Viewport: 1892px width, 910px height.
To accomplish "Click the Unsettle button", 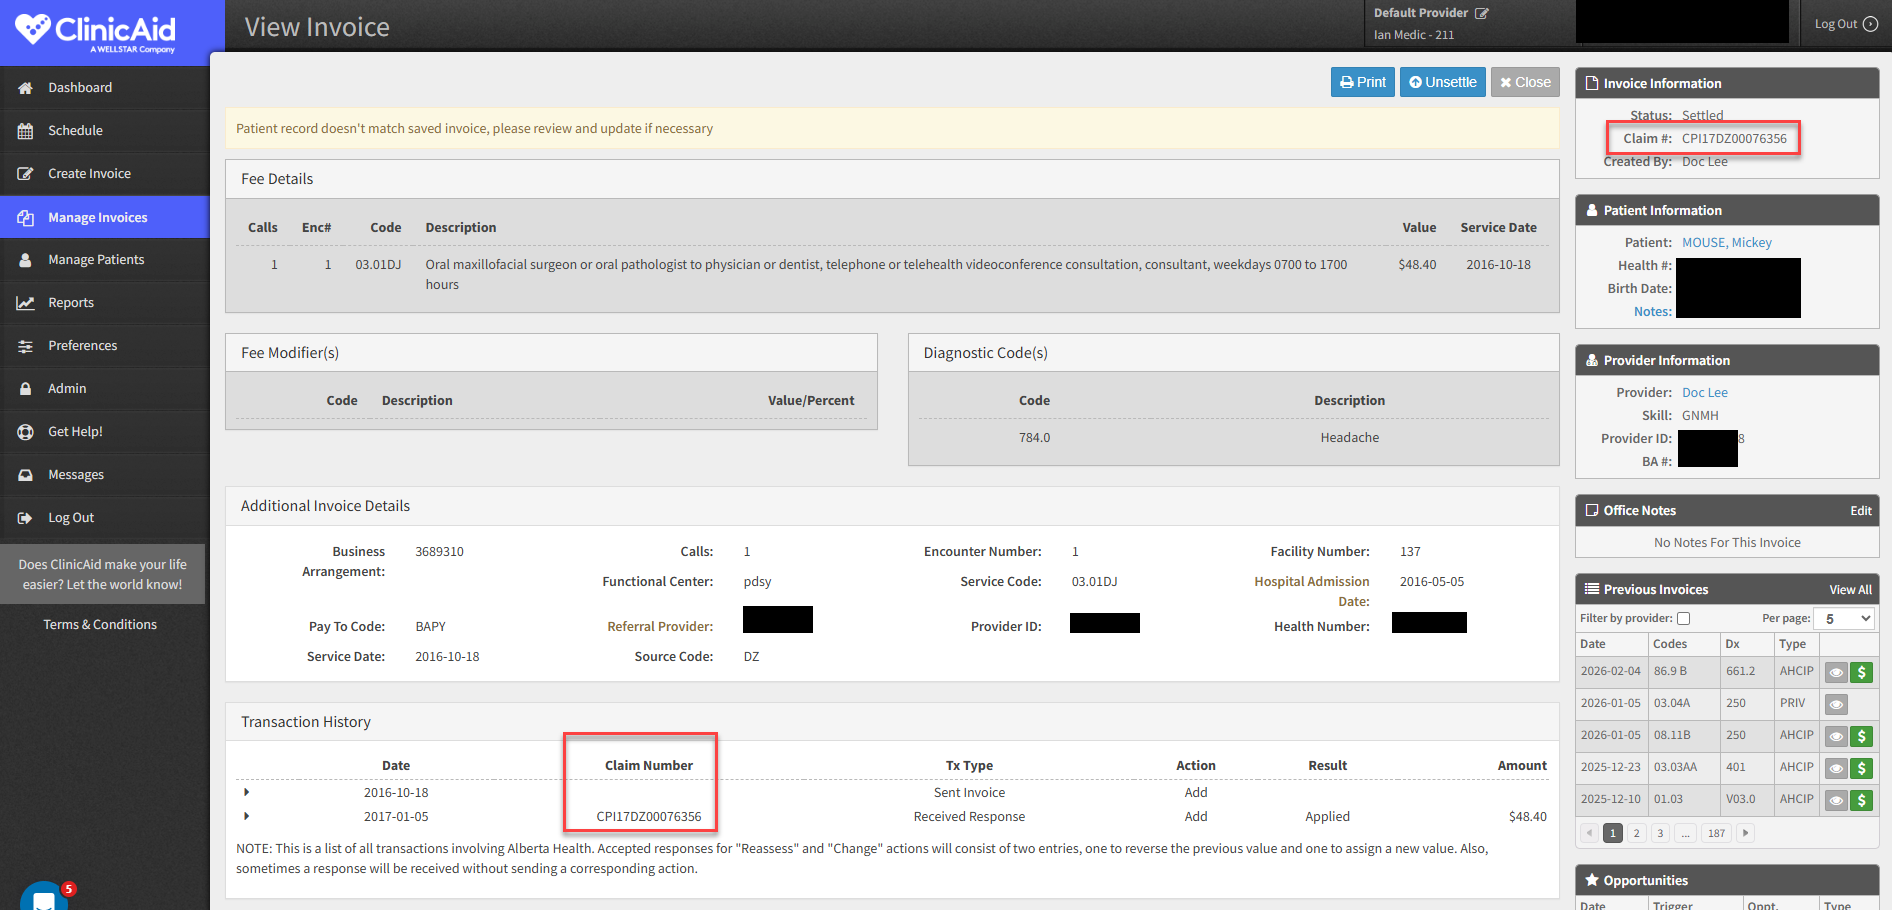I will [1443, 82].
